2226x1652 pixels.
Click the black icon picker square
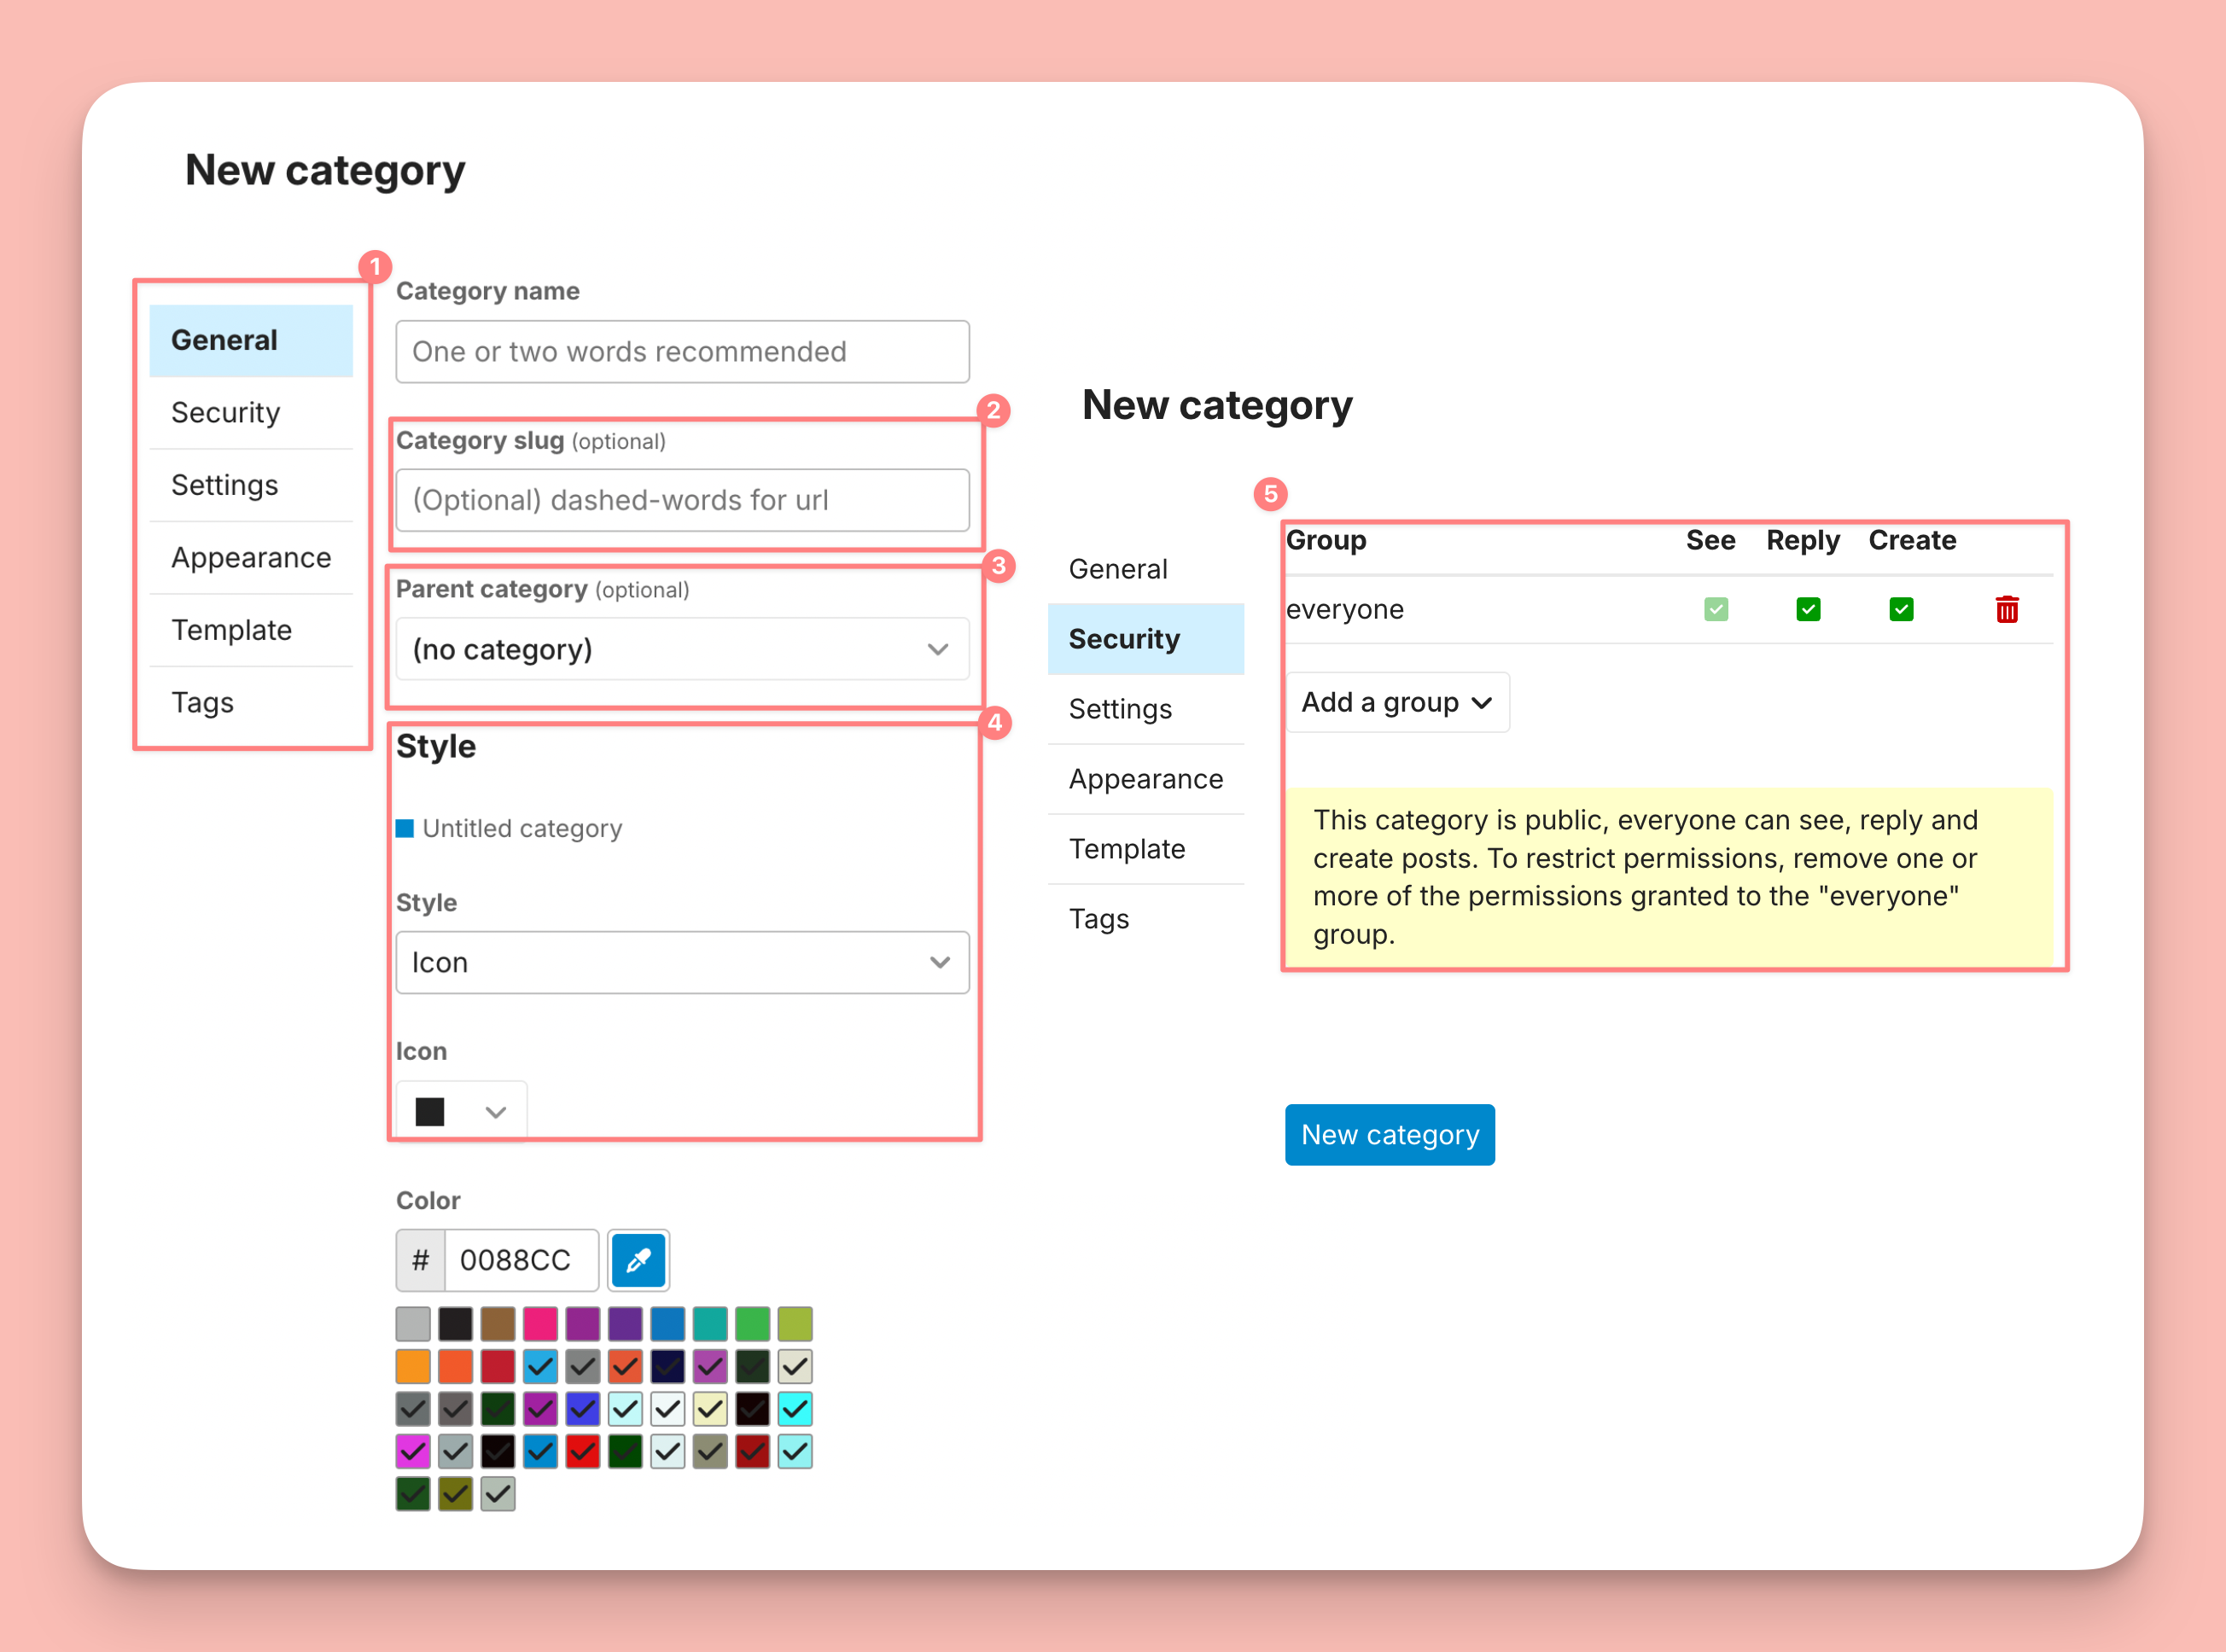[x=430, y=1111]
